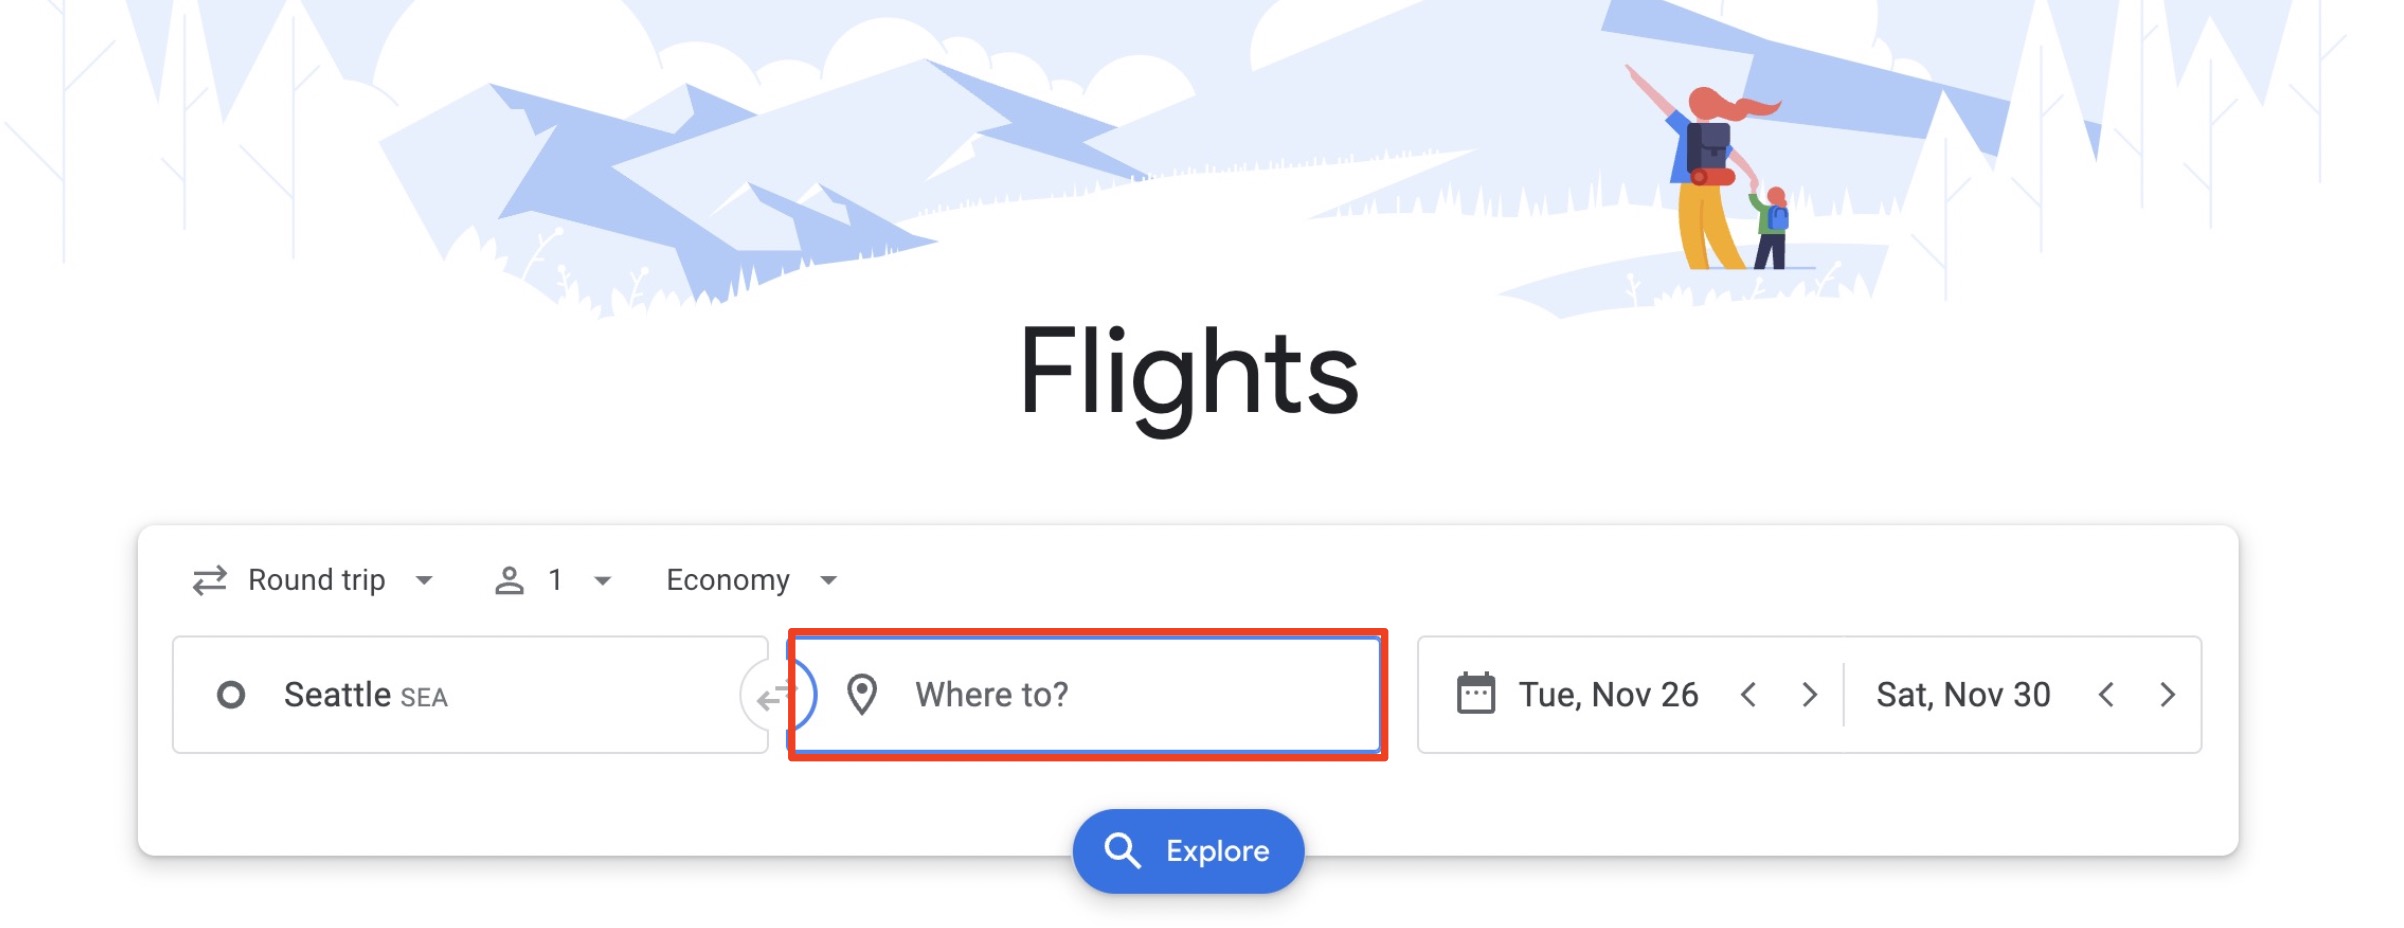Go back one day on return date
The image size is (2404, 928).
tap(2107, 695)
